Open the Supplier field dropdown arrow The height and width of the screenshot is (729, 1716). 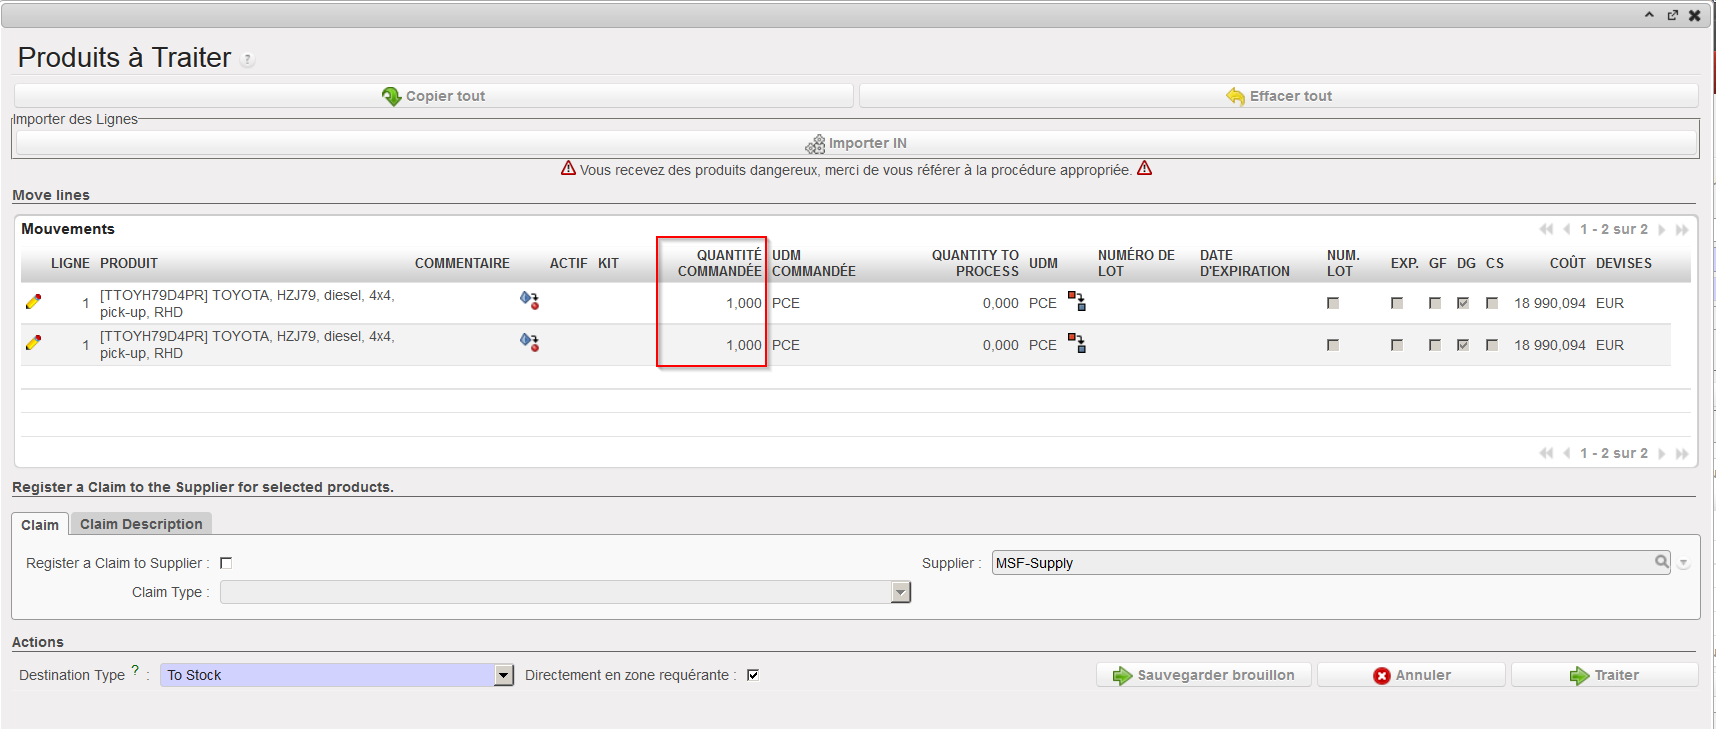coord(1683,563)
